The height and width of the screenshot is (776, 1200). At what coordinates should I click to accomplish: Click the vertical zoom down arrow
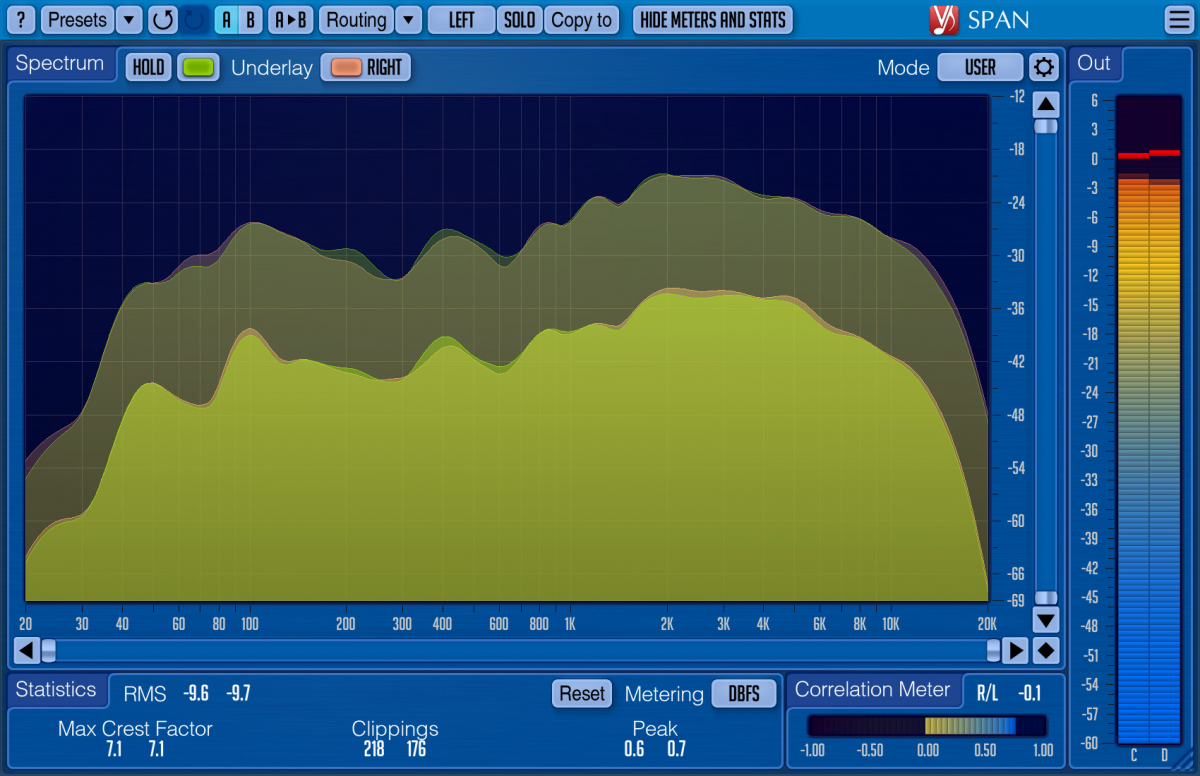pyautogui.click(x=1046, y=620)
